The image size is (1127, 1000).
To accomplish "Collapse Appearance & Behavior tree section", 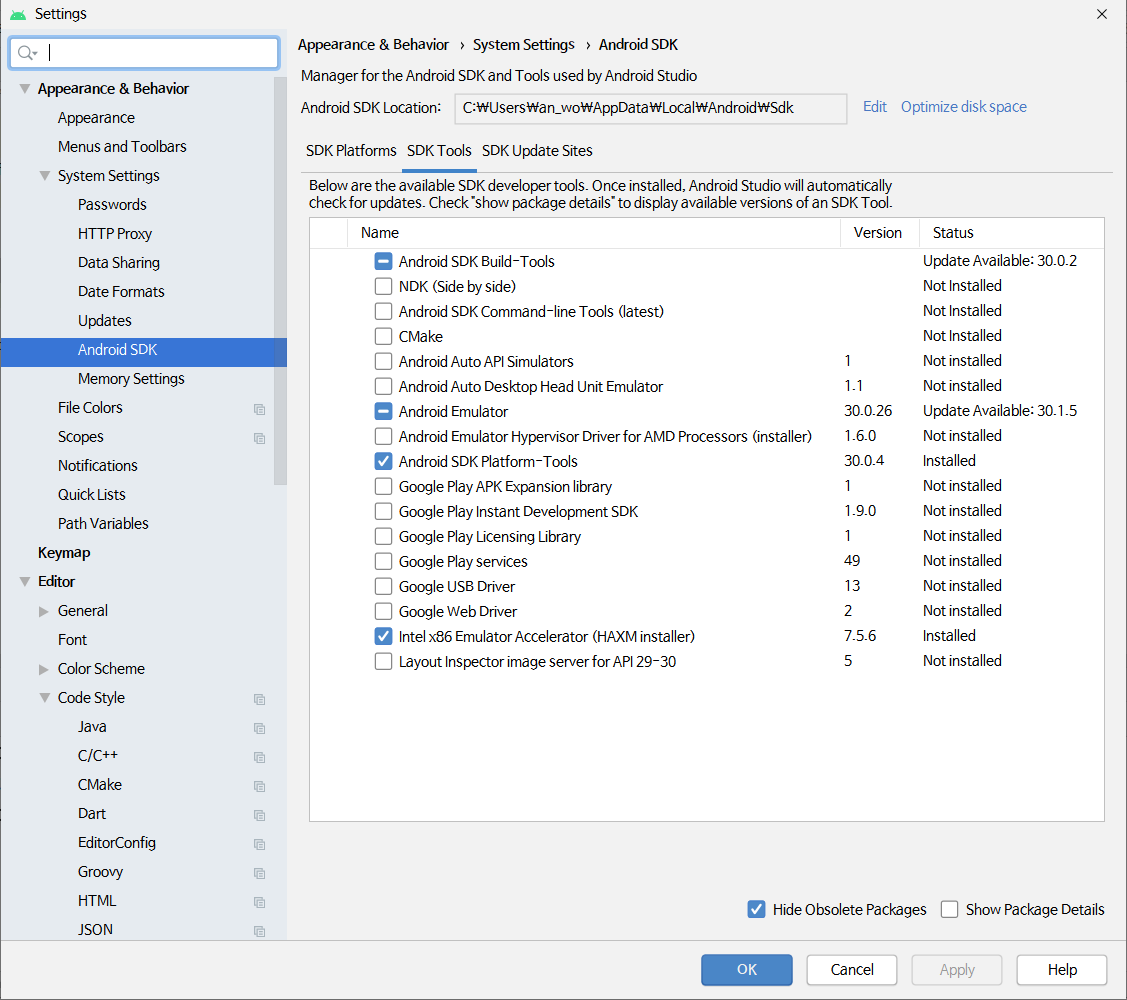I will pos(24,88).
